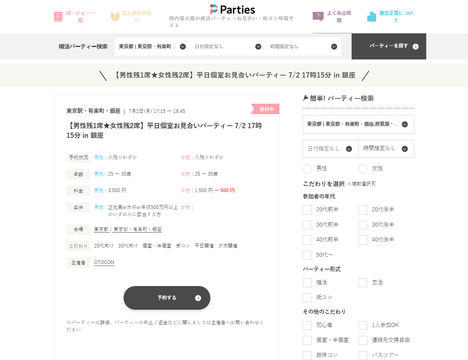Click the beginner's guide leaf icon

(115, 16)
